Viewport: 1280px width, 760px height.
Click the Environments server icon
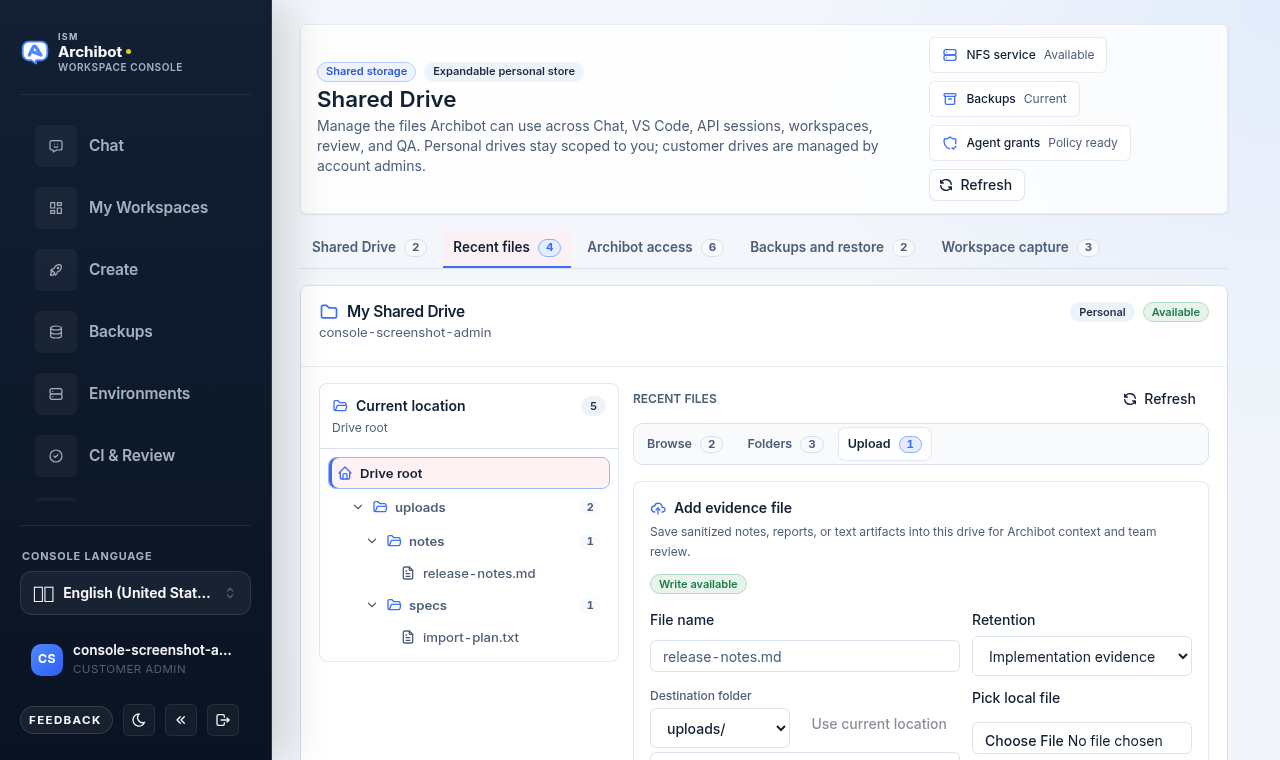(x=56, y=394)
